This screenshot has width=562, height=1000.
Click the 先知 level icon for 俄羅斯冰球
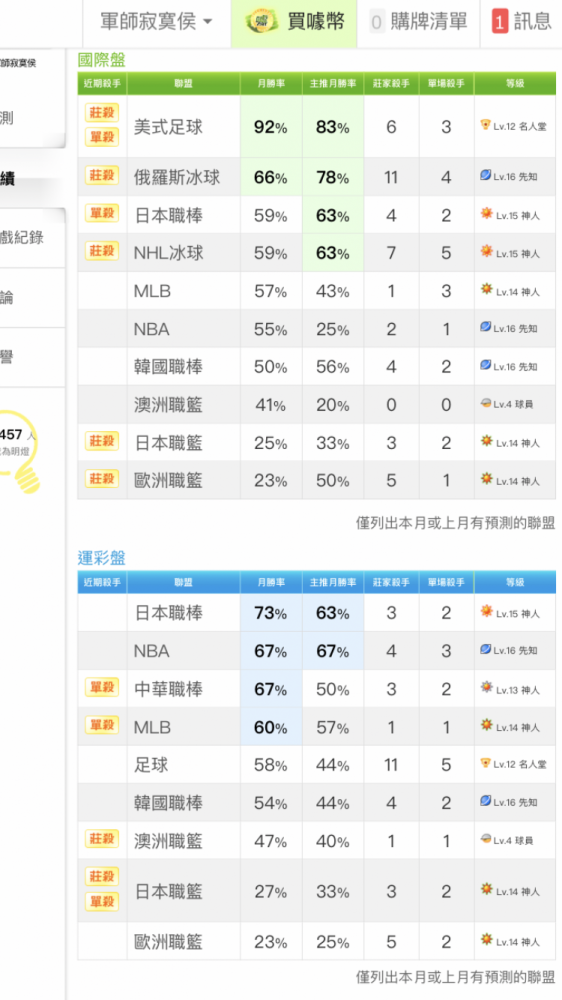pos(485,176)
